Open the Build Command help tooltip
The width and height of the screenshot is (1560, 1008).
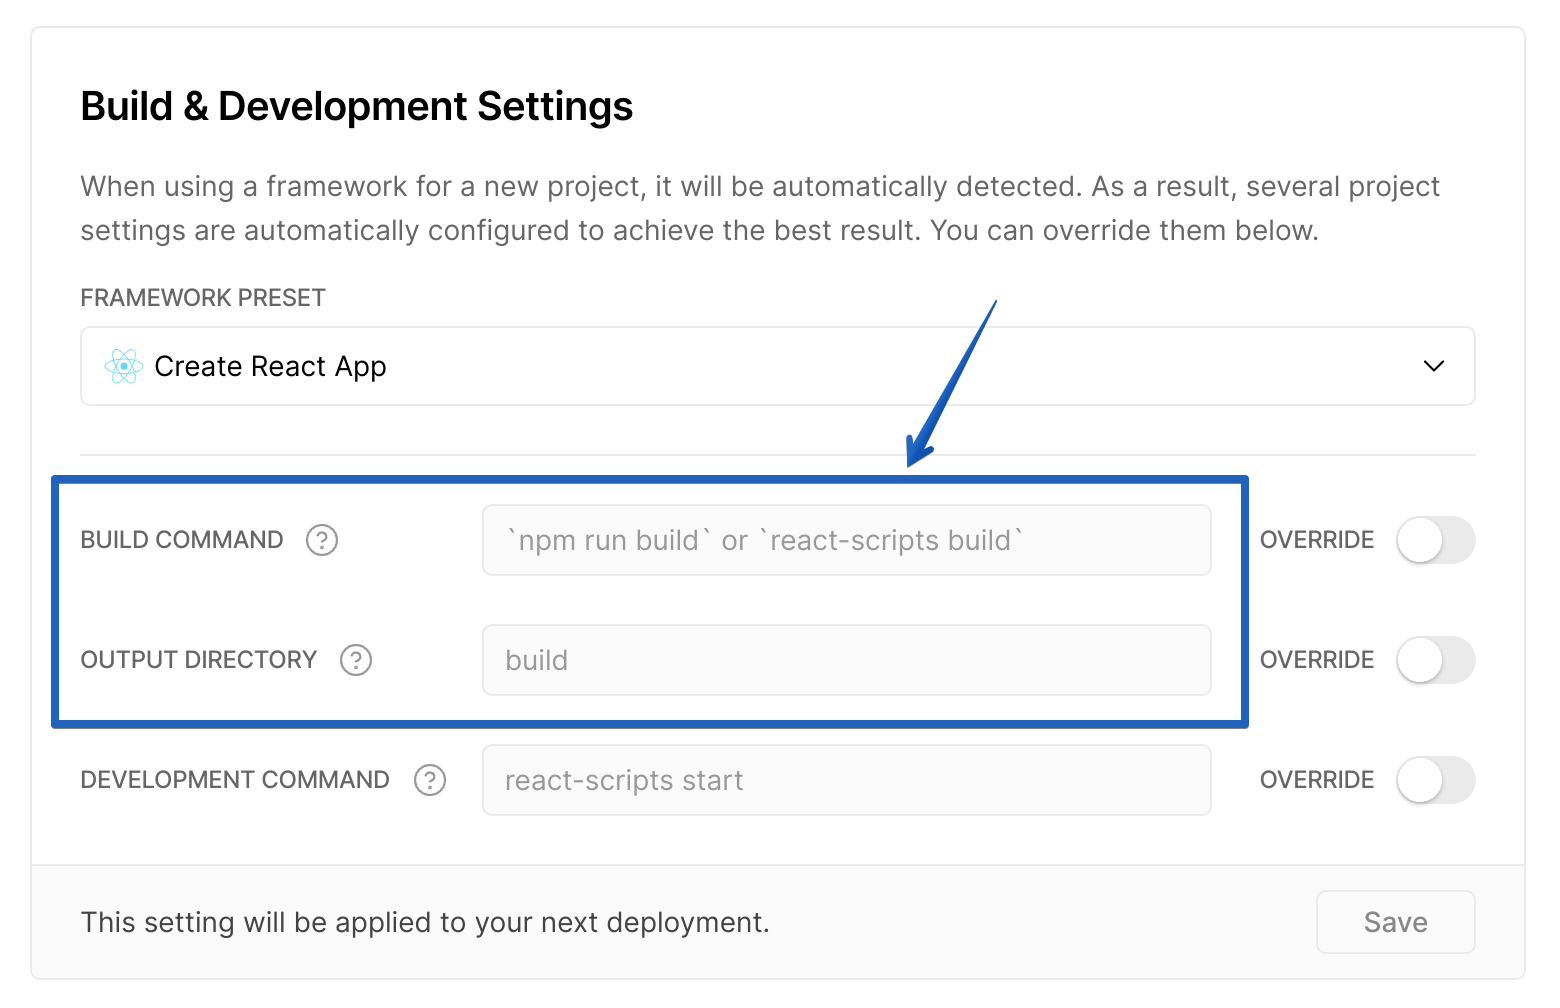(321, 540)
